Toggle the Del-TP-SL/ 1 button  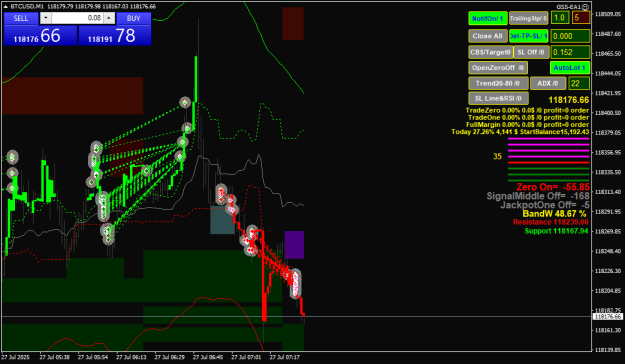pos(529,36)
